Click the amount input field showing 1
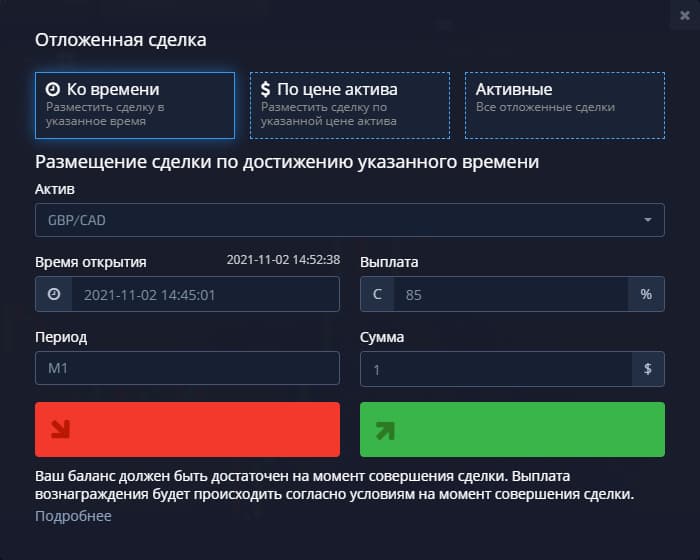 click(495, 369)
